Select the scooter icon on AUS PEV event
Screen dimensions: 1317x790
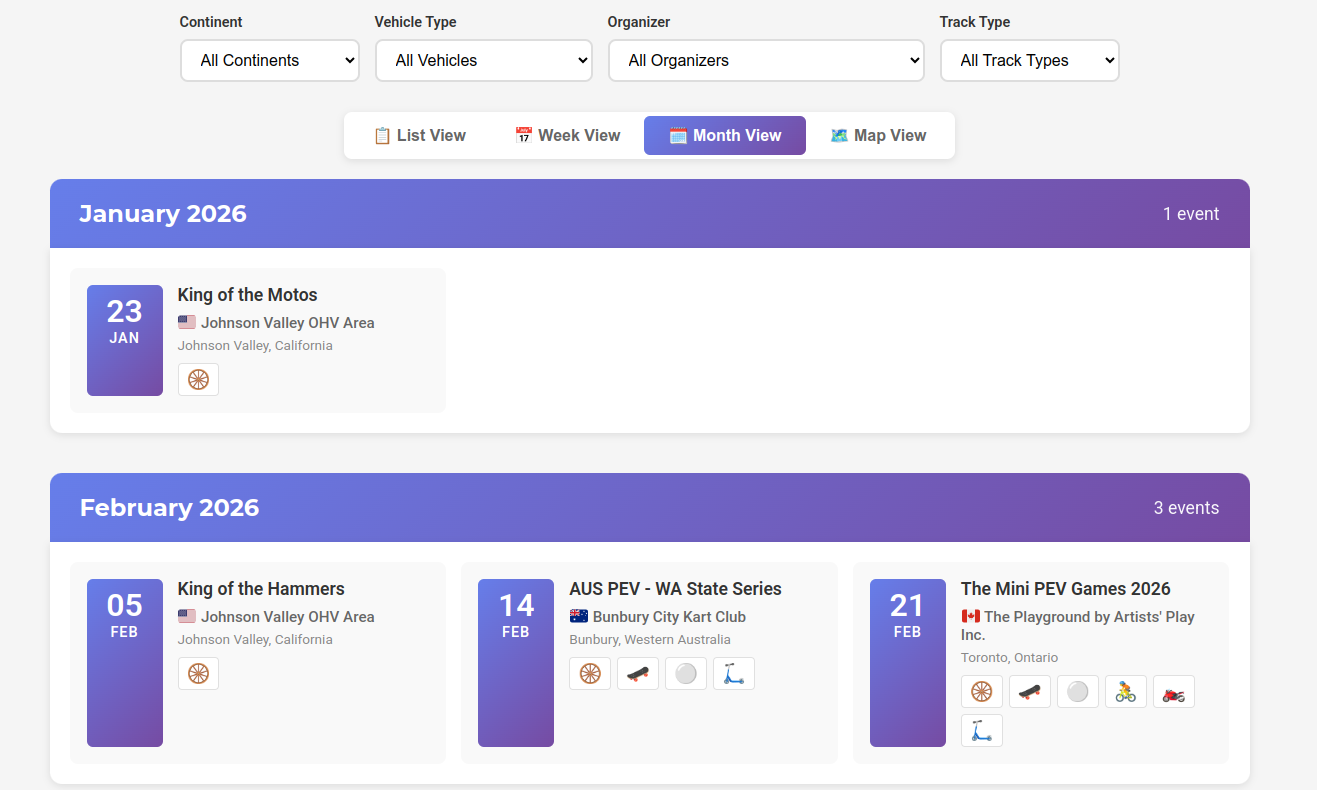[734, 673]
